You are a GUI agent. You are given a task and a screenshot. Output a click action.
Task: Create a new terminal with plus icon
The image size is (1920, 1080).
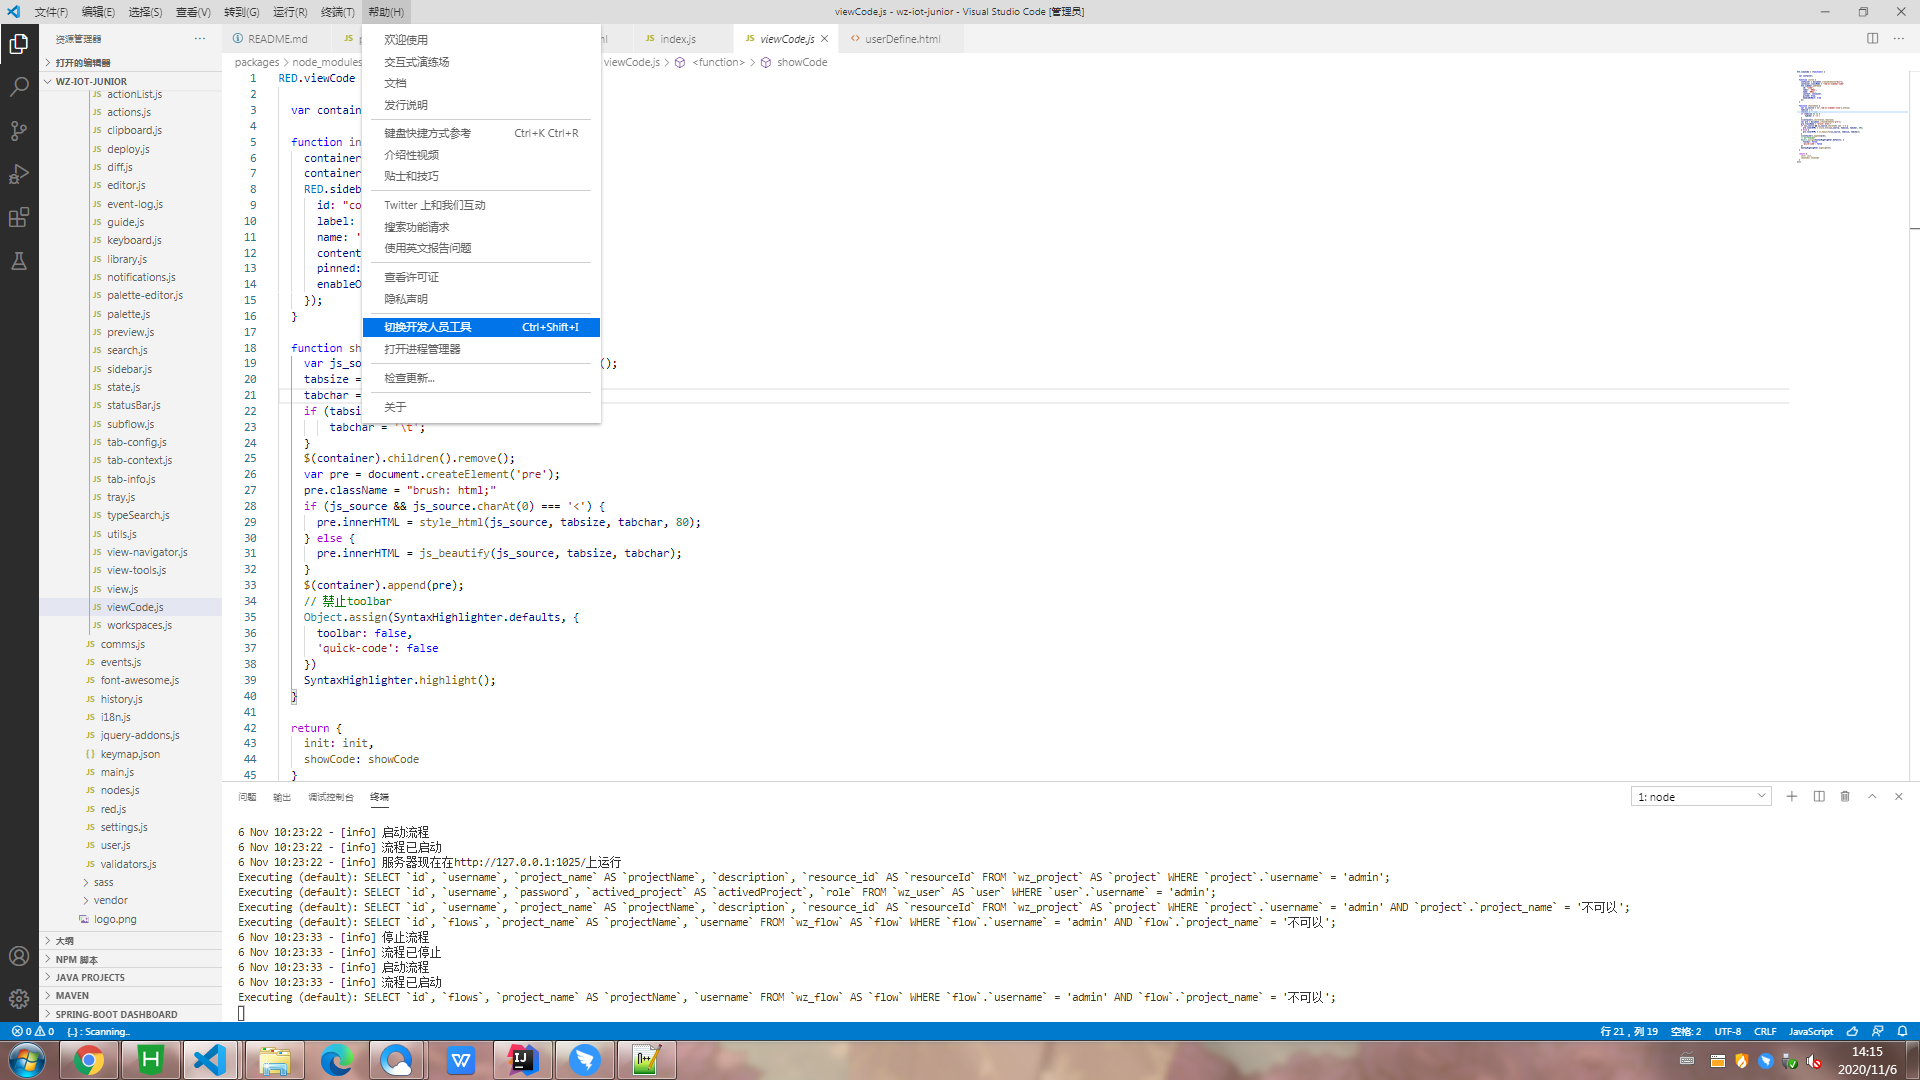coord(1792,797)
